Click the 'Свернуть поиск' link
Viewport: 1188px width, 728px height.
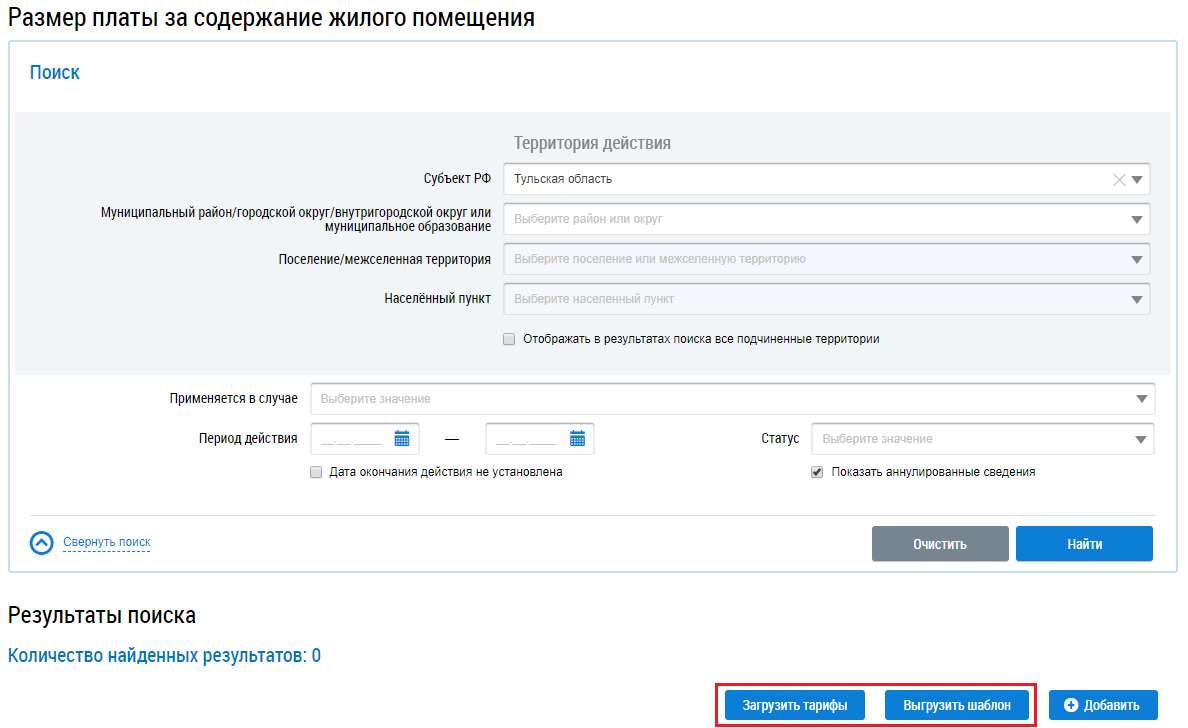tap(106, 543)
